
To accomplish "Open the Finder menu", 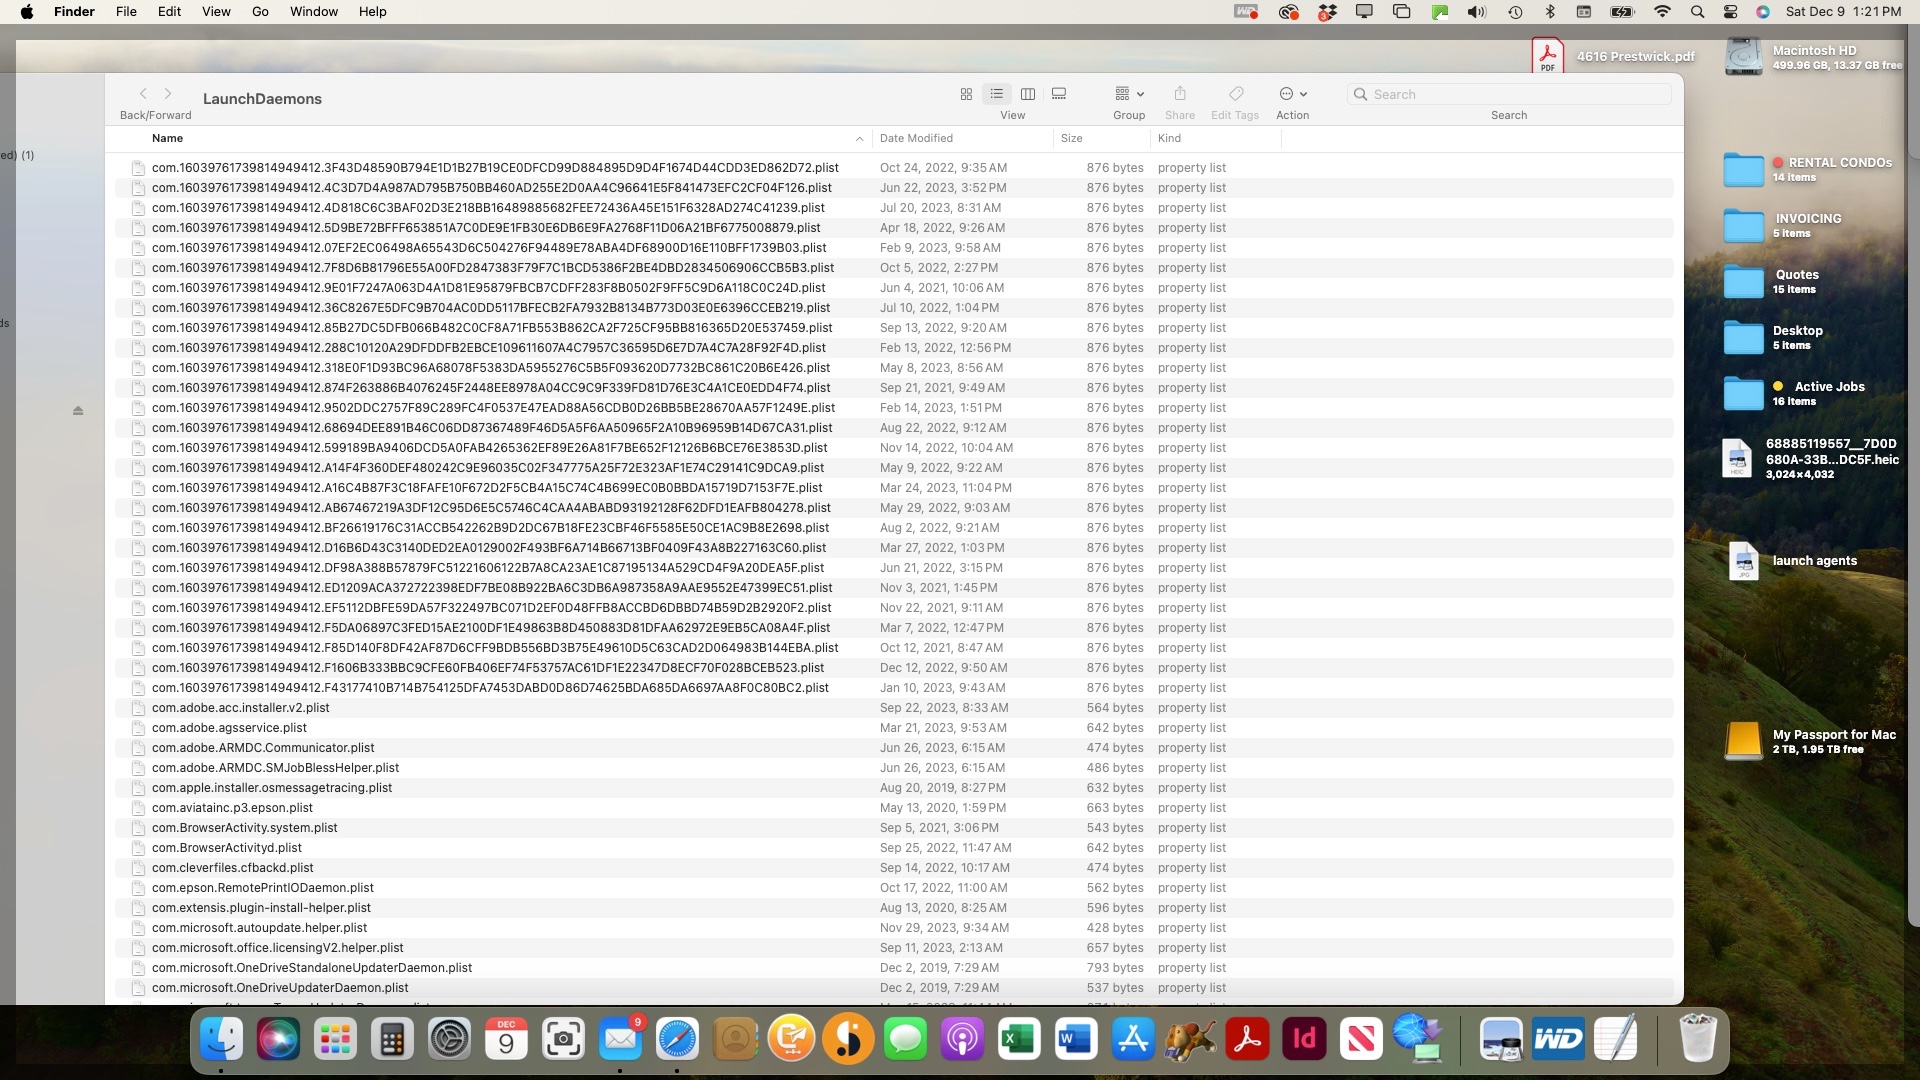I will coord(74,12).
